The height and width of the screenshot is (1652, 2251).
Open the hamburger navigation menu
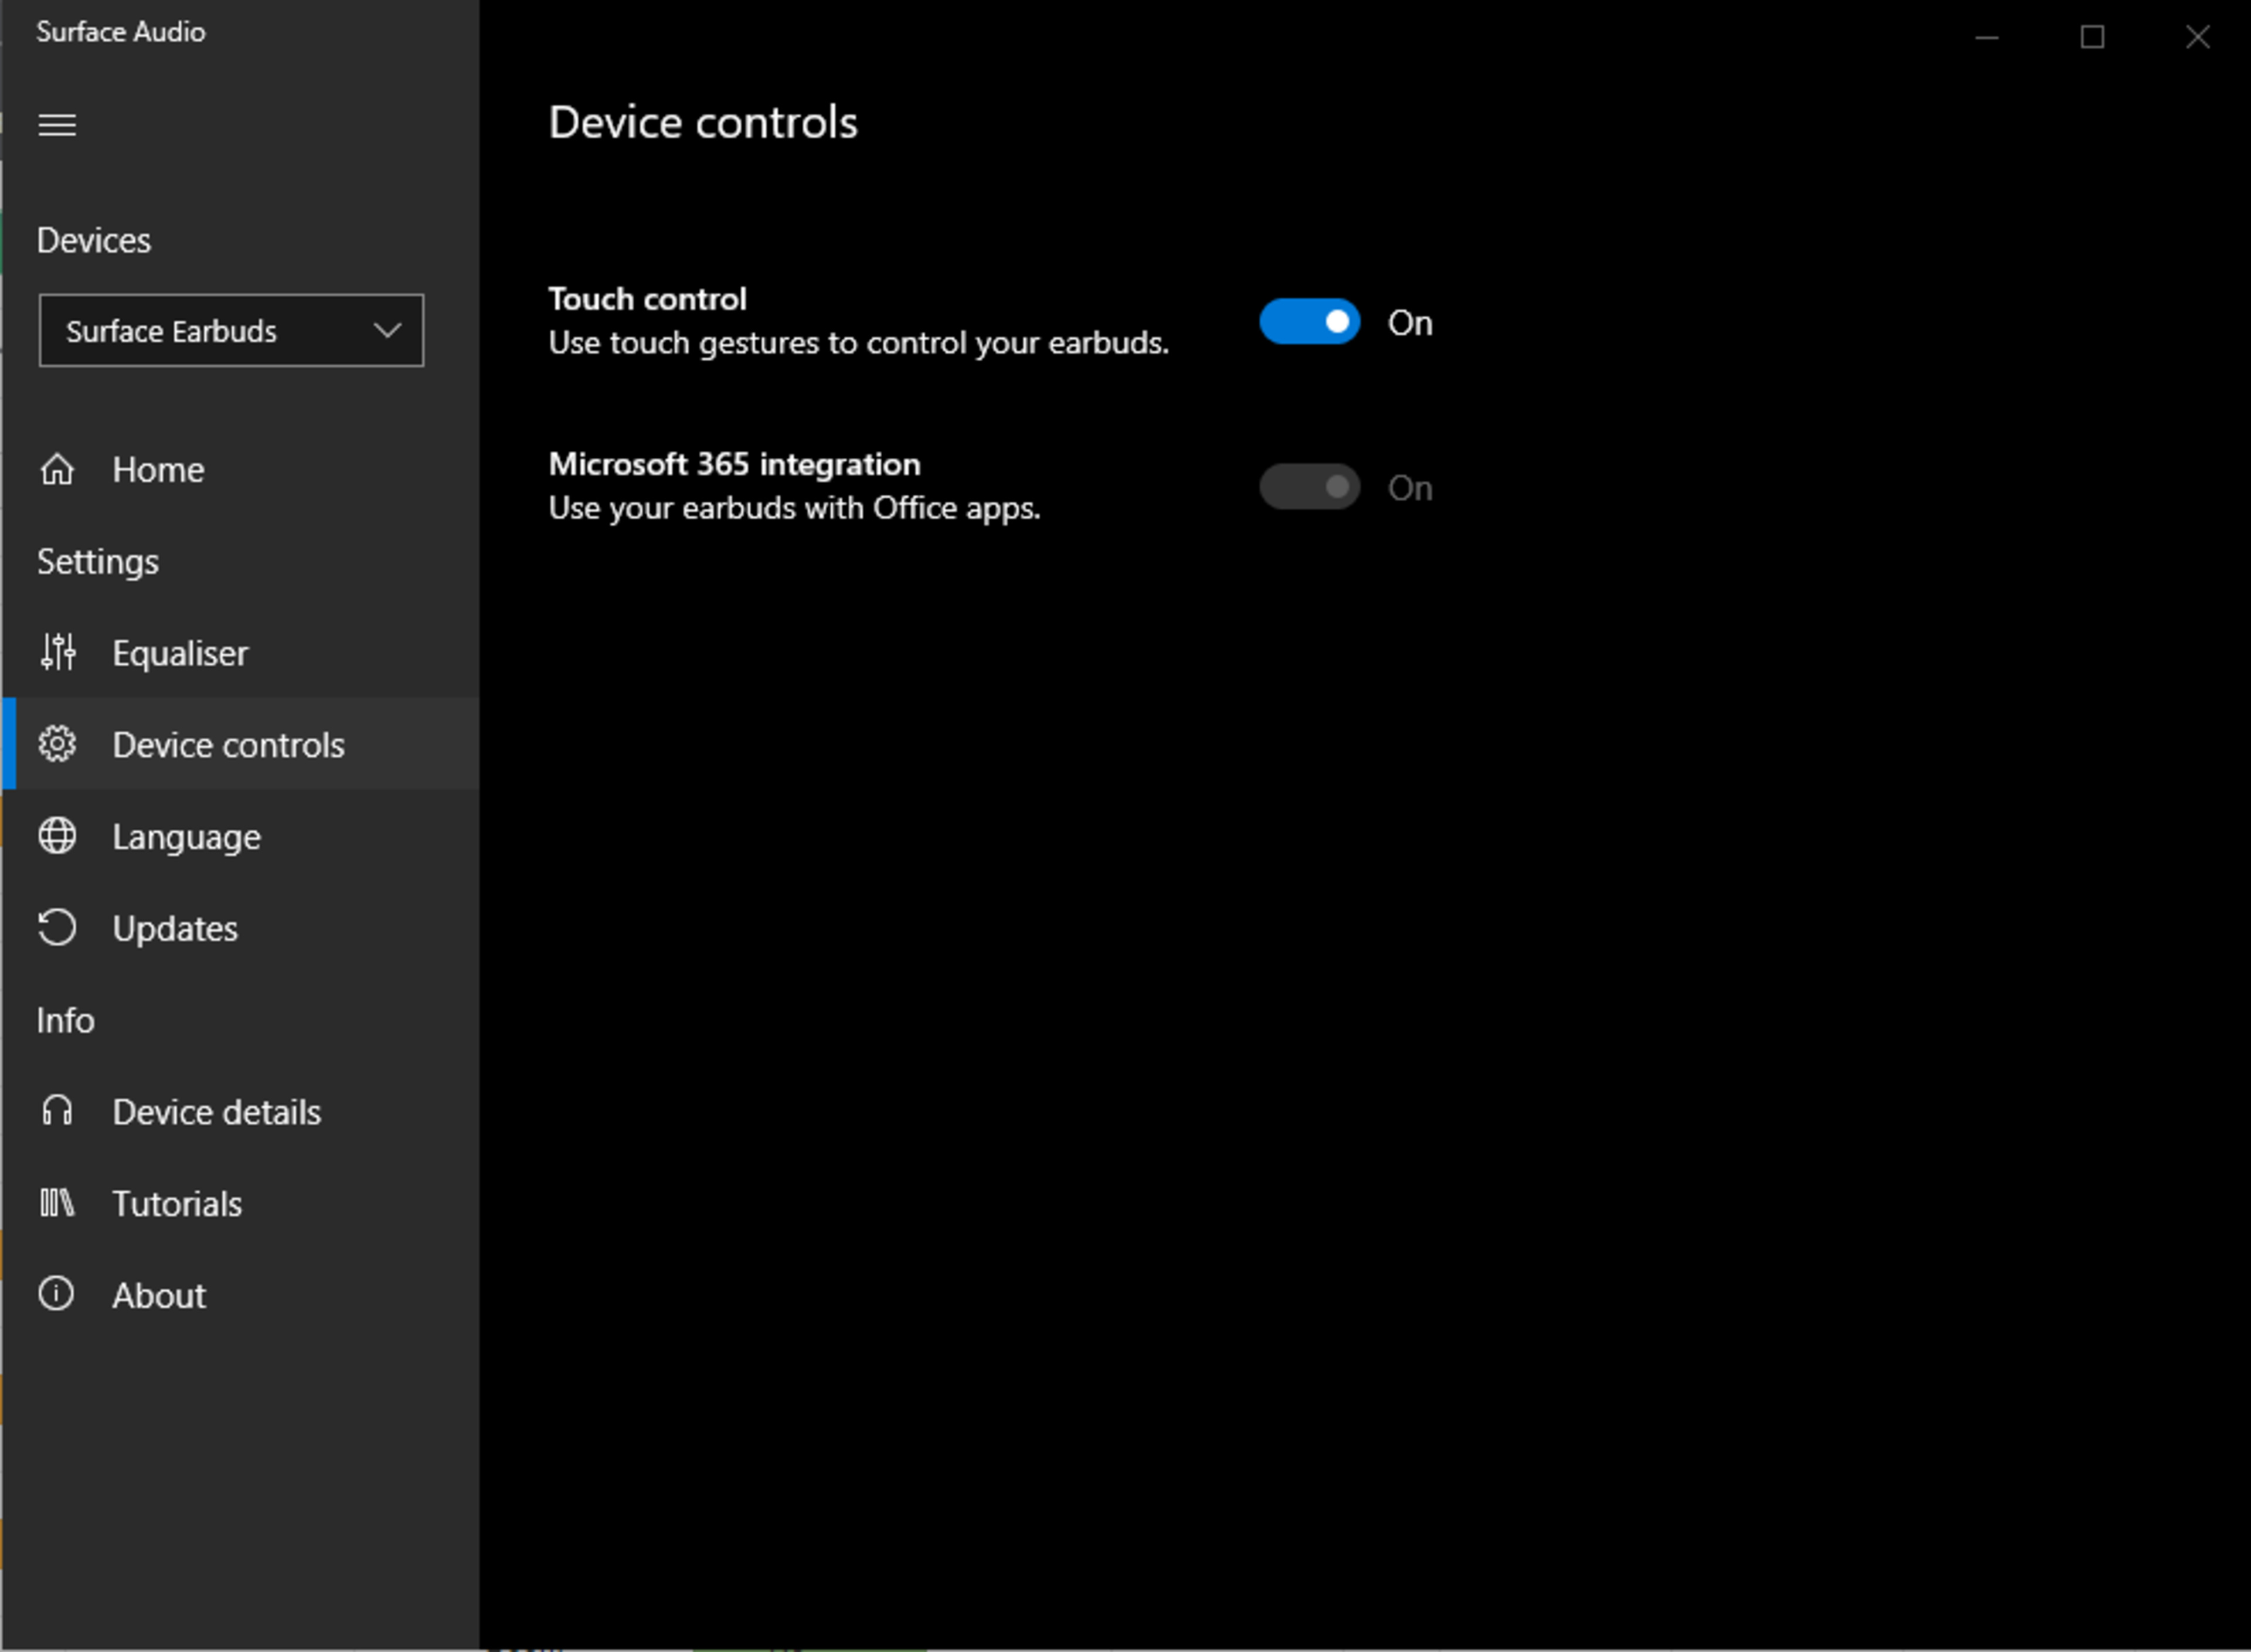tap(57, 125)
